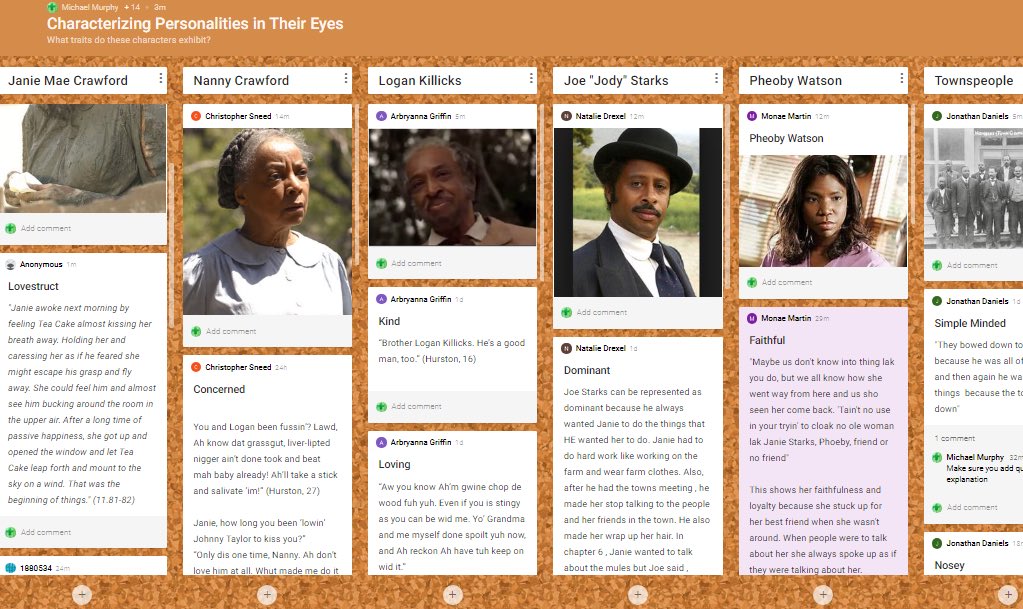The width and height of the screenshot is (1023, 609).
Task: Open Joe "Jody" Starks column three-dot menu
Action: tap(716, 78)
